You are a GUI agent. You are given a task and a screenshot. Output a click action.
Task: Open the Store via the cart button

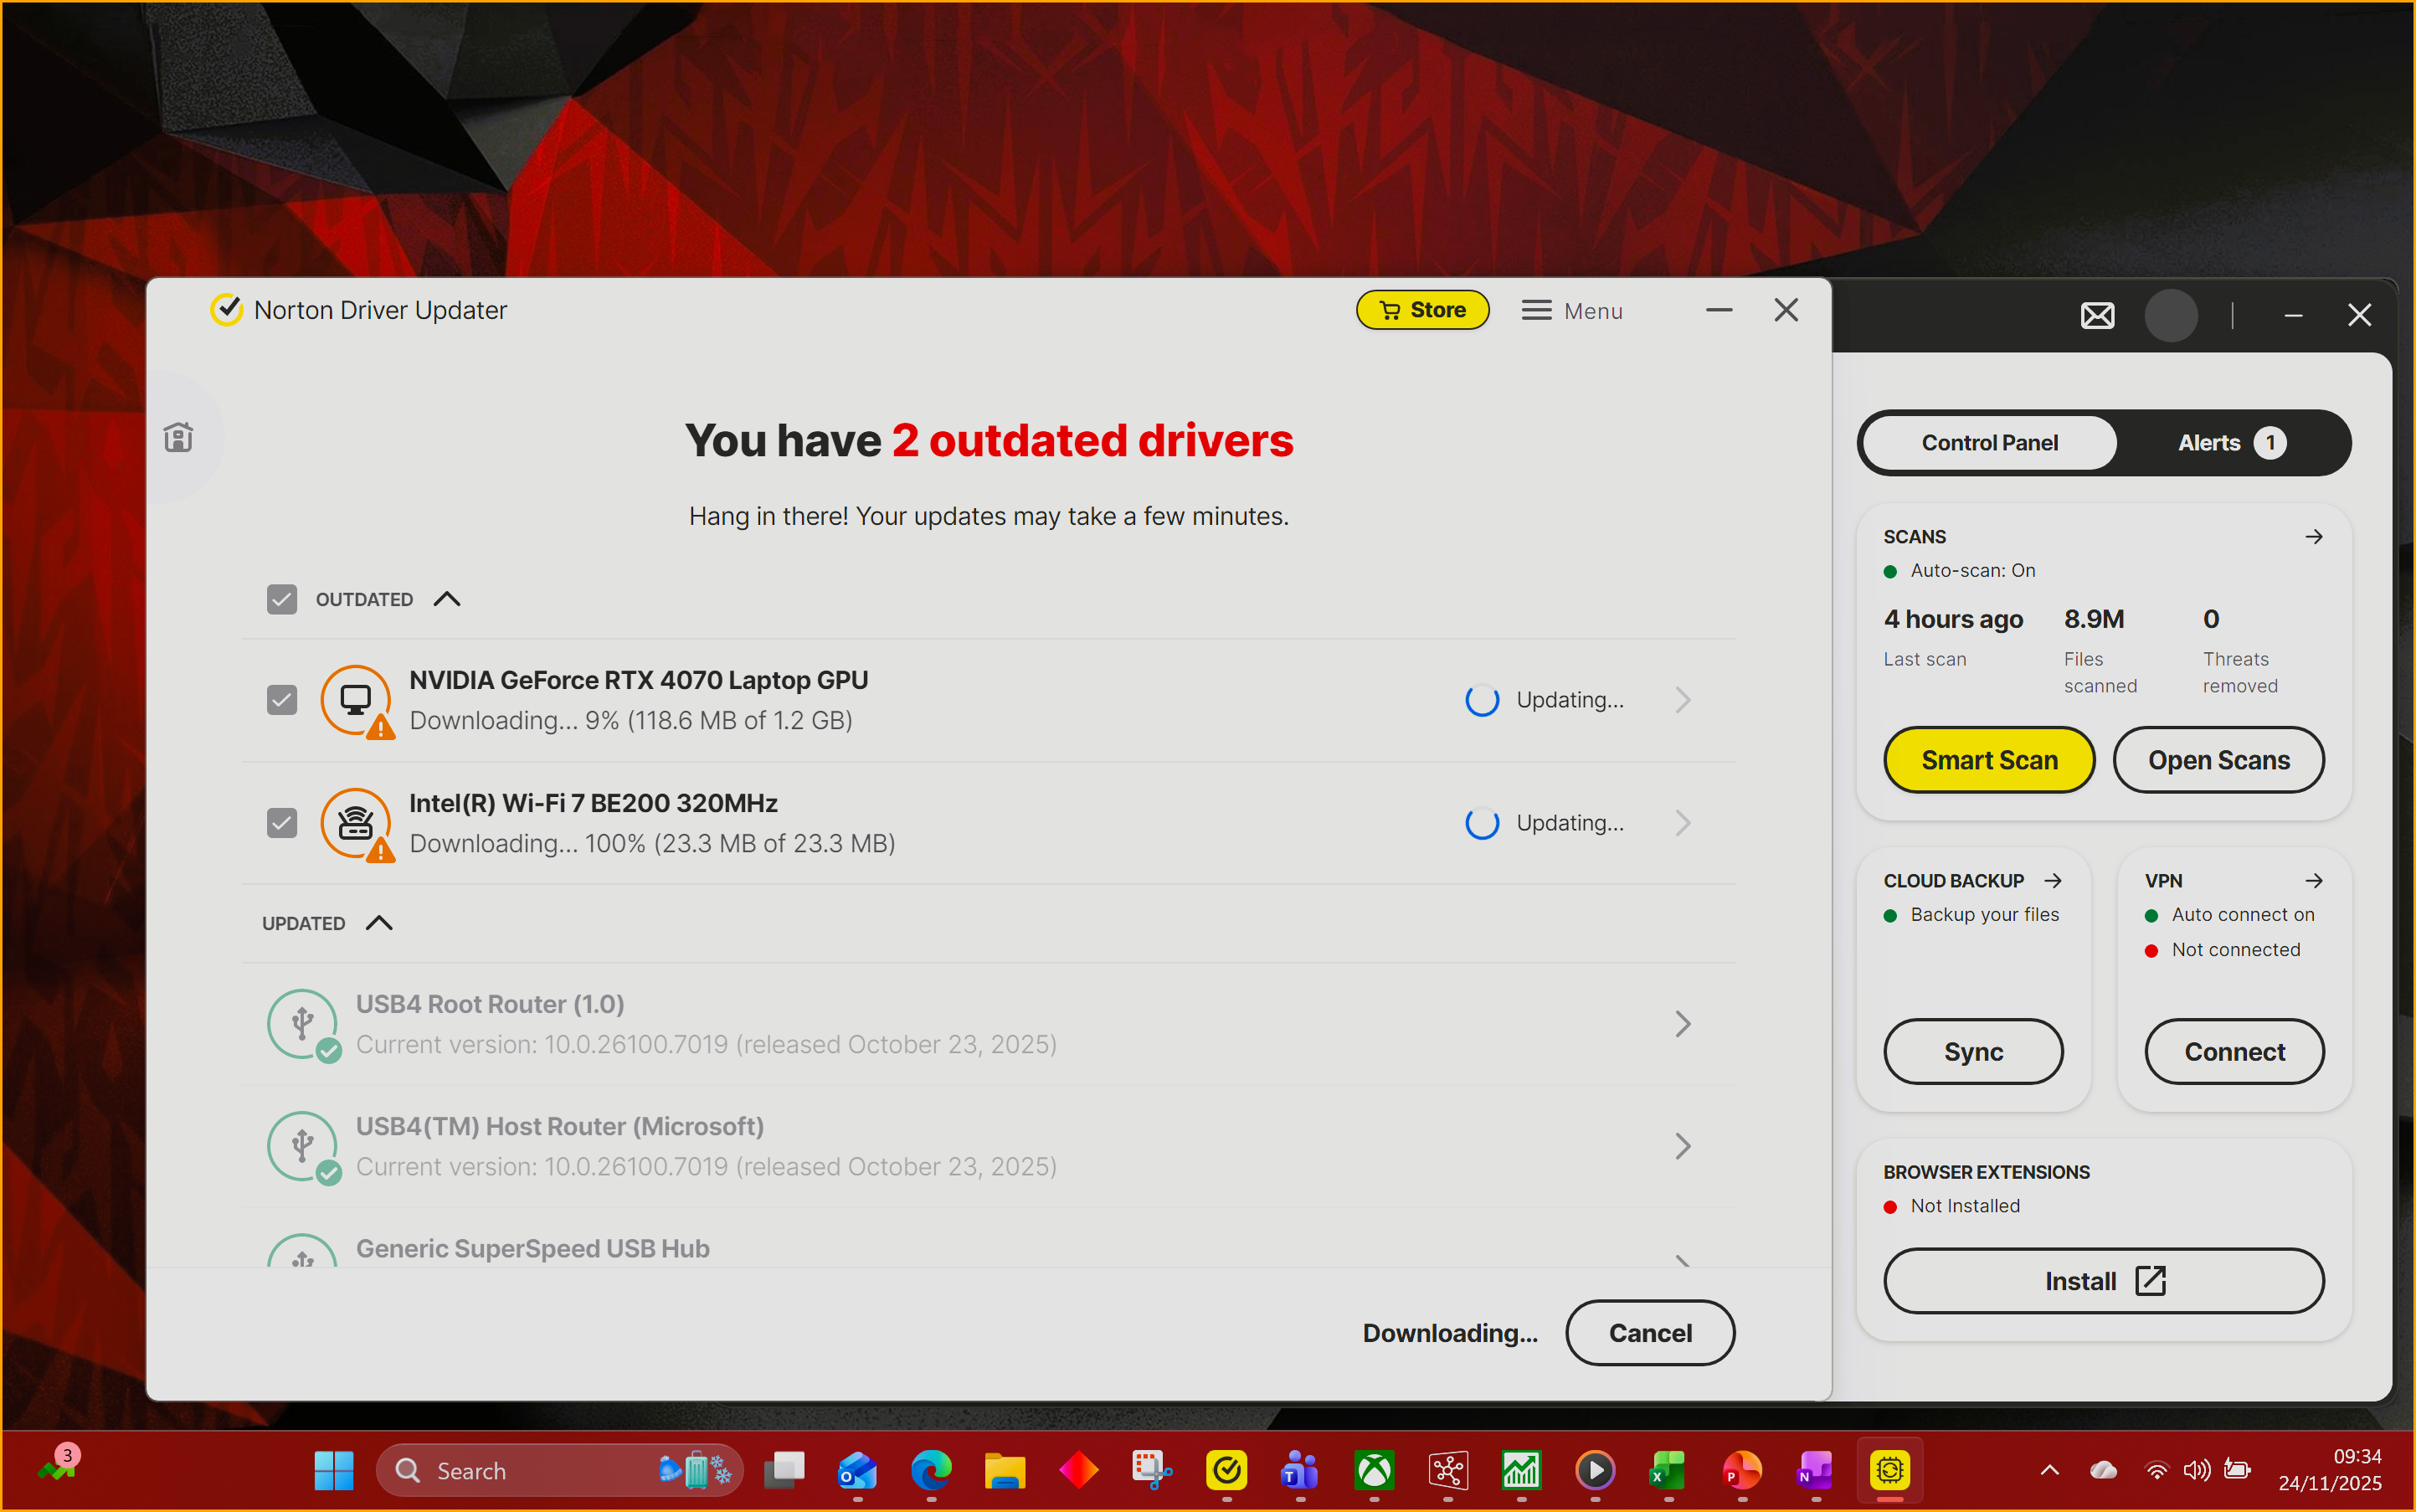point(1422,310)
